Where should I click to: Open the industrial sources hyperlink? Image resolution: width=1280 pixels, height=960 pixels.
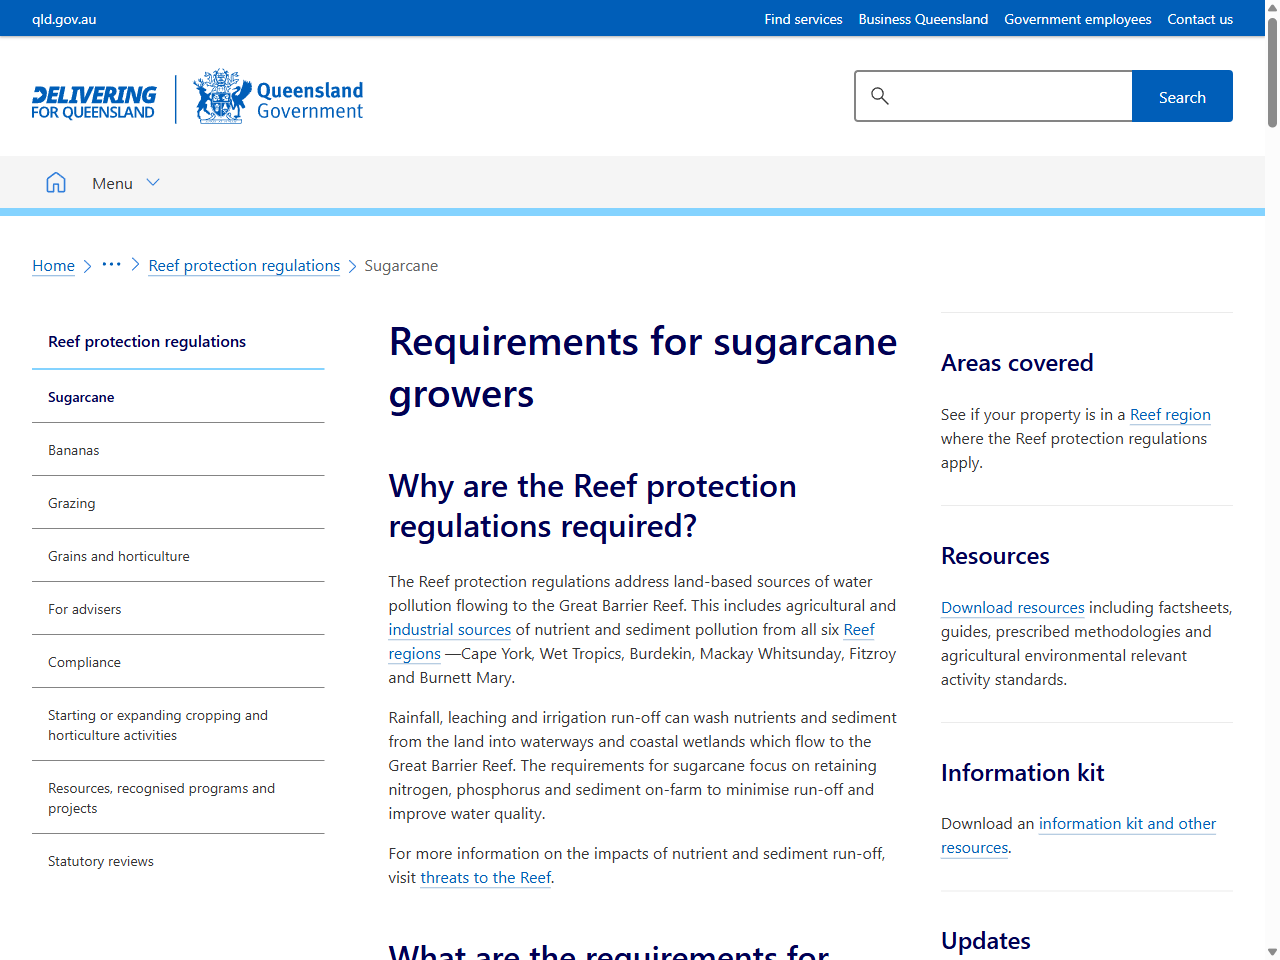point(449,629)
